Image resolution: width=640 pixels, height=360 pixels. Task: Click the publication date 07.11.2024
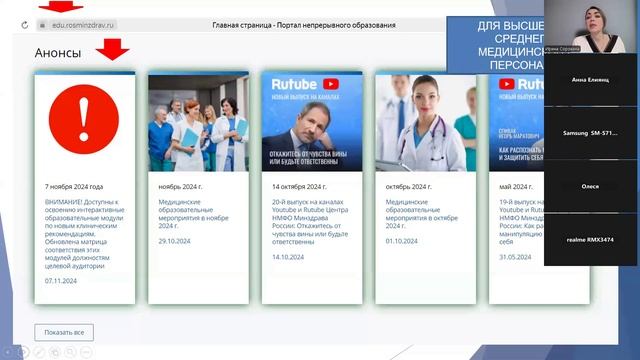(x=61, y=281)
